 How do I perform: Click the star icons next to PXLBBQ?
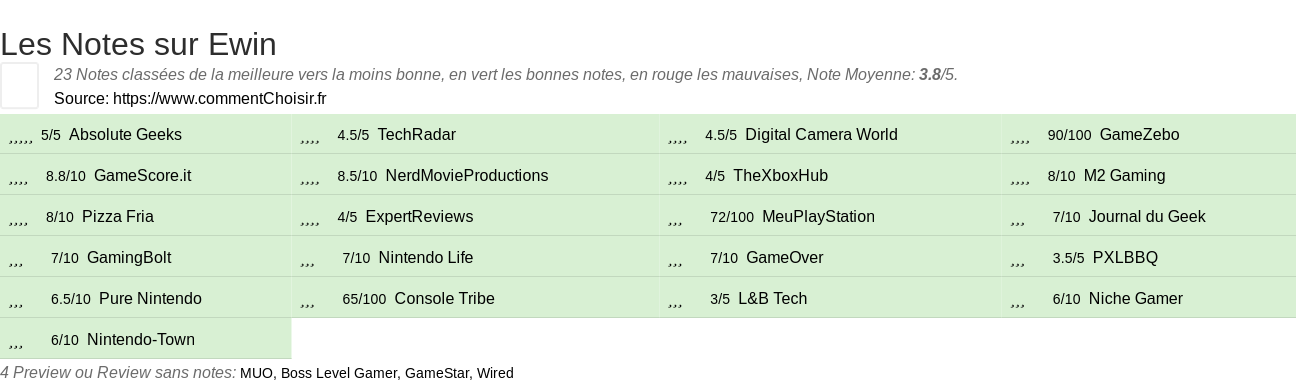[x=1019, y=258]
